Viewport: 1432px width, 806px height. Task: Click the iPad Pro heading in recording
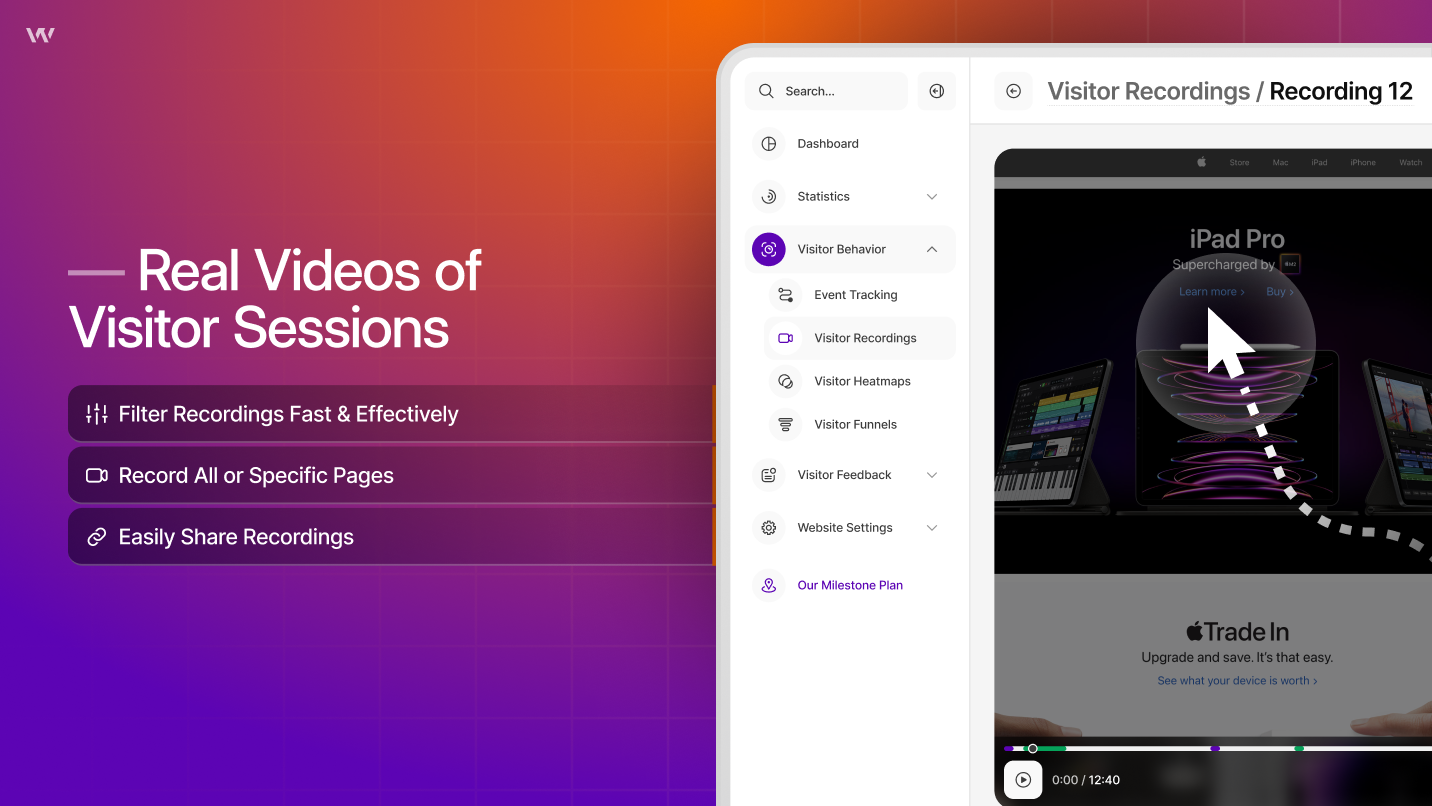(x=1237, y=239)
